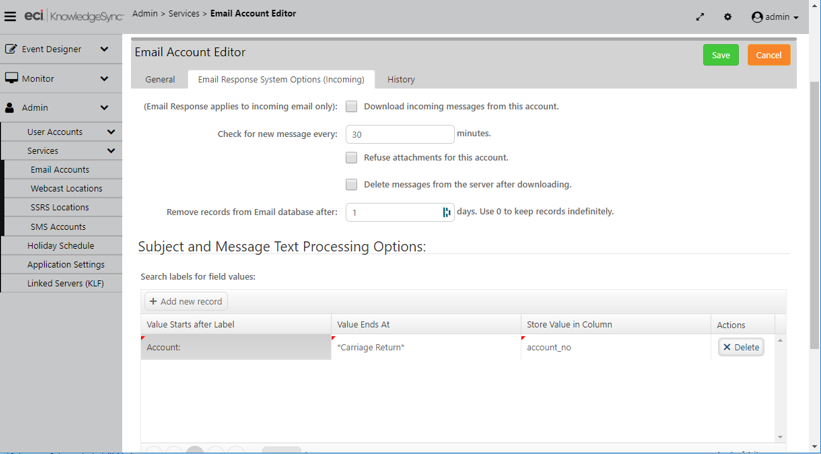
Task: Open the settings gear icon
Action: coord(727,17)
